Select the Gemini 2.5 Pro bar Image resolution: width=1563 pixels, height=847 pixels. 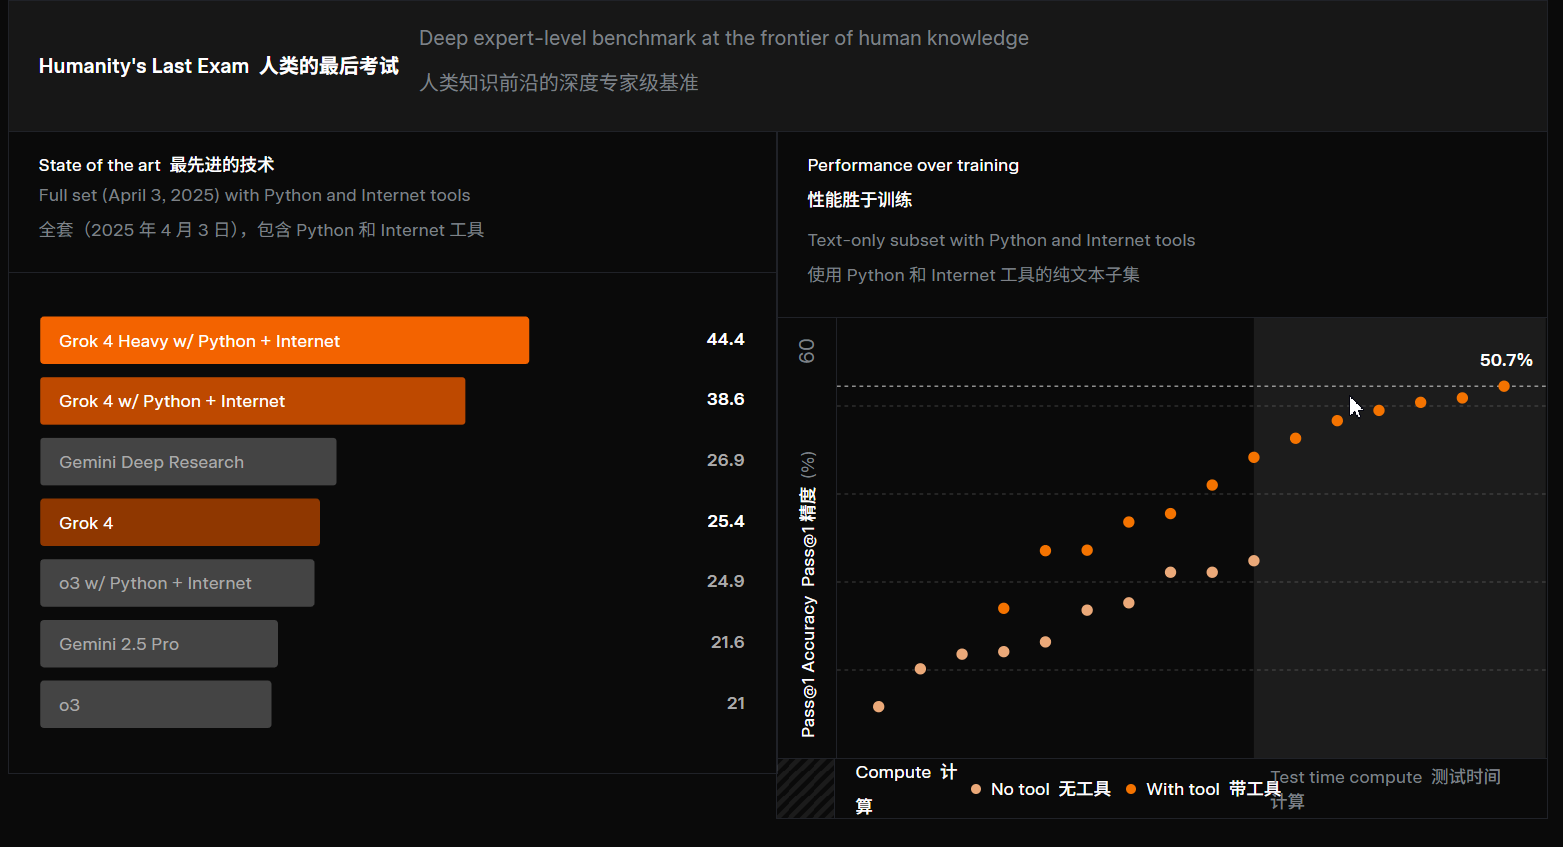click(159, 644)
